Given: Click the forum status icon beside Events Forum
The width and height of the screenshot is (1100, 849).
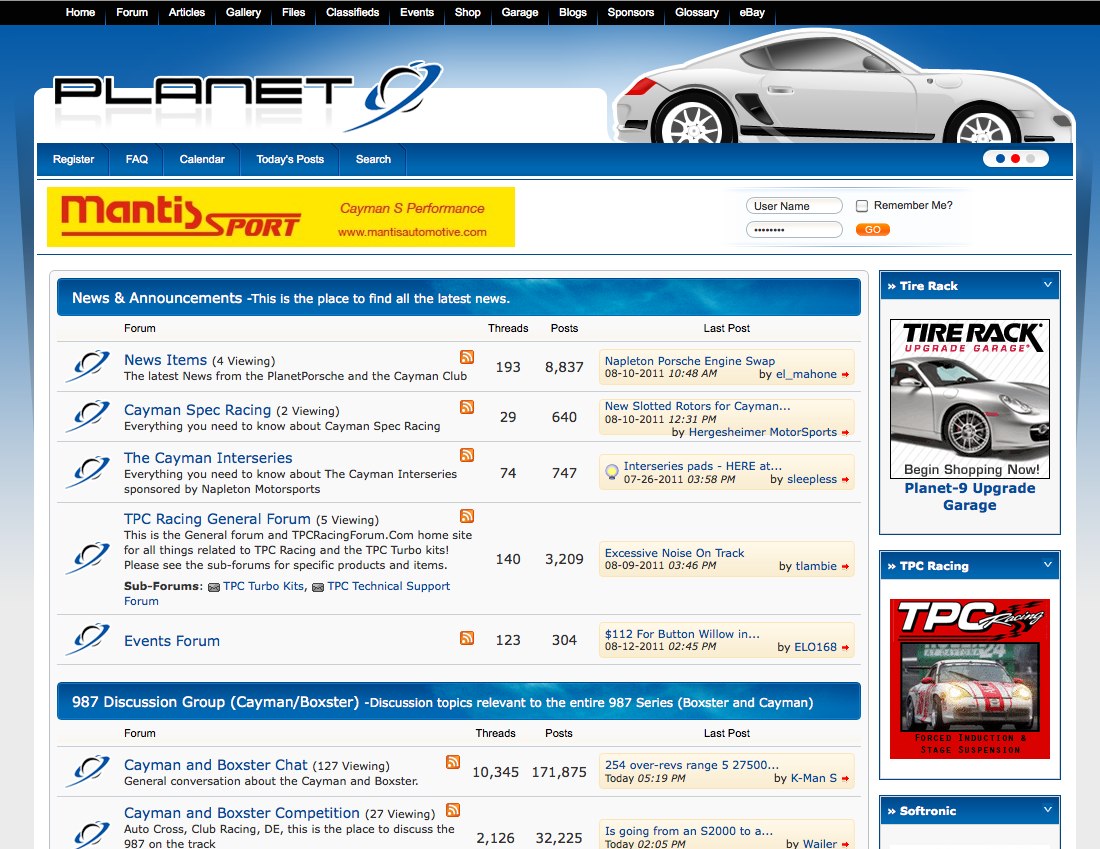Looking at the screenshot, I should [x=88, y=639].
